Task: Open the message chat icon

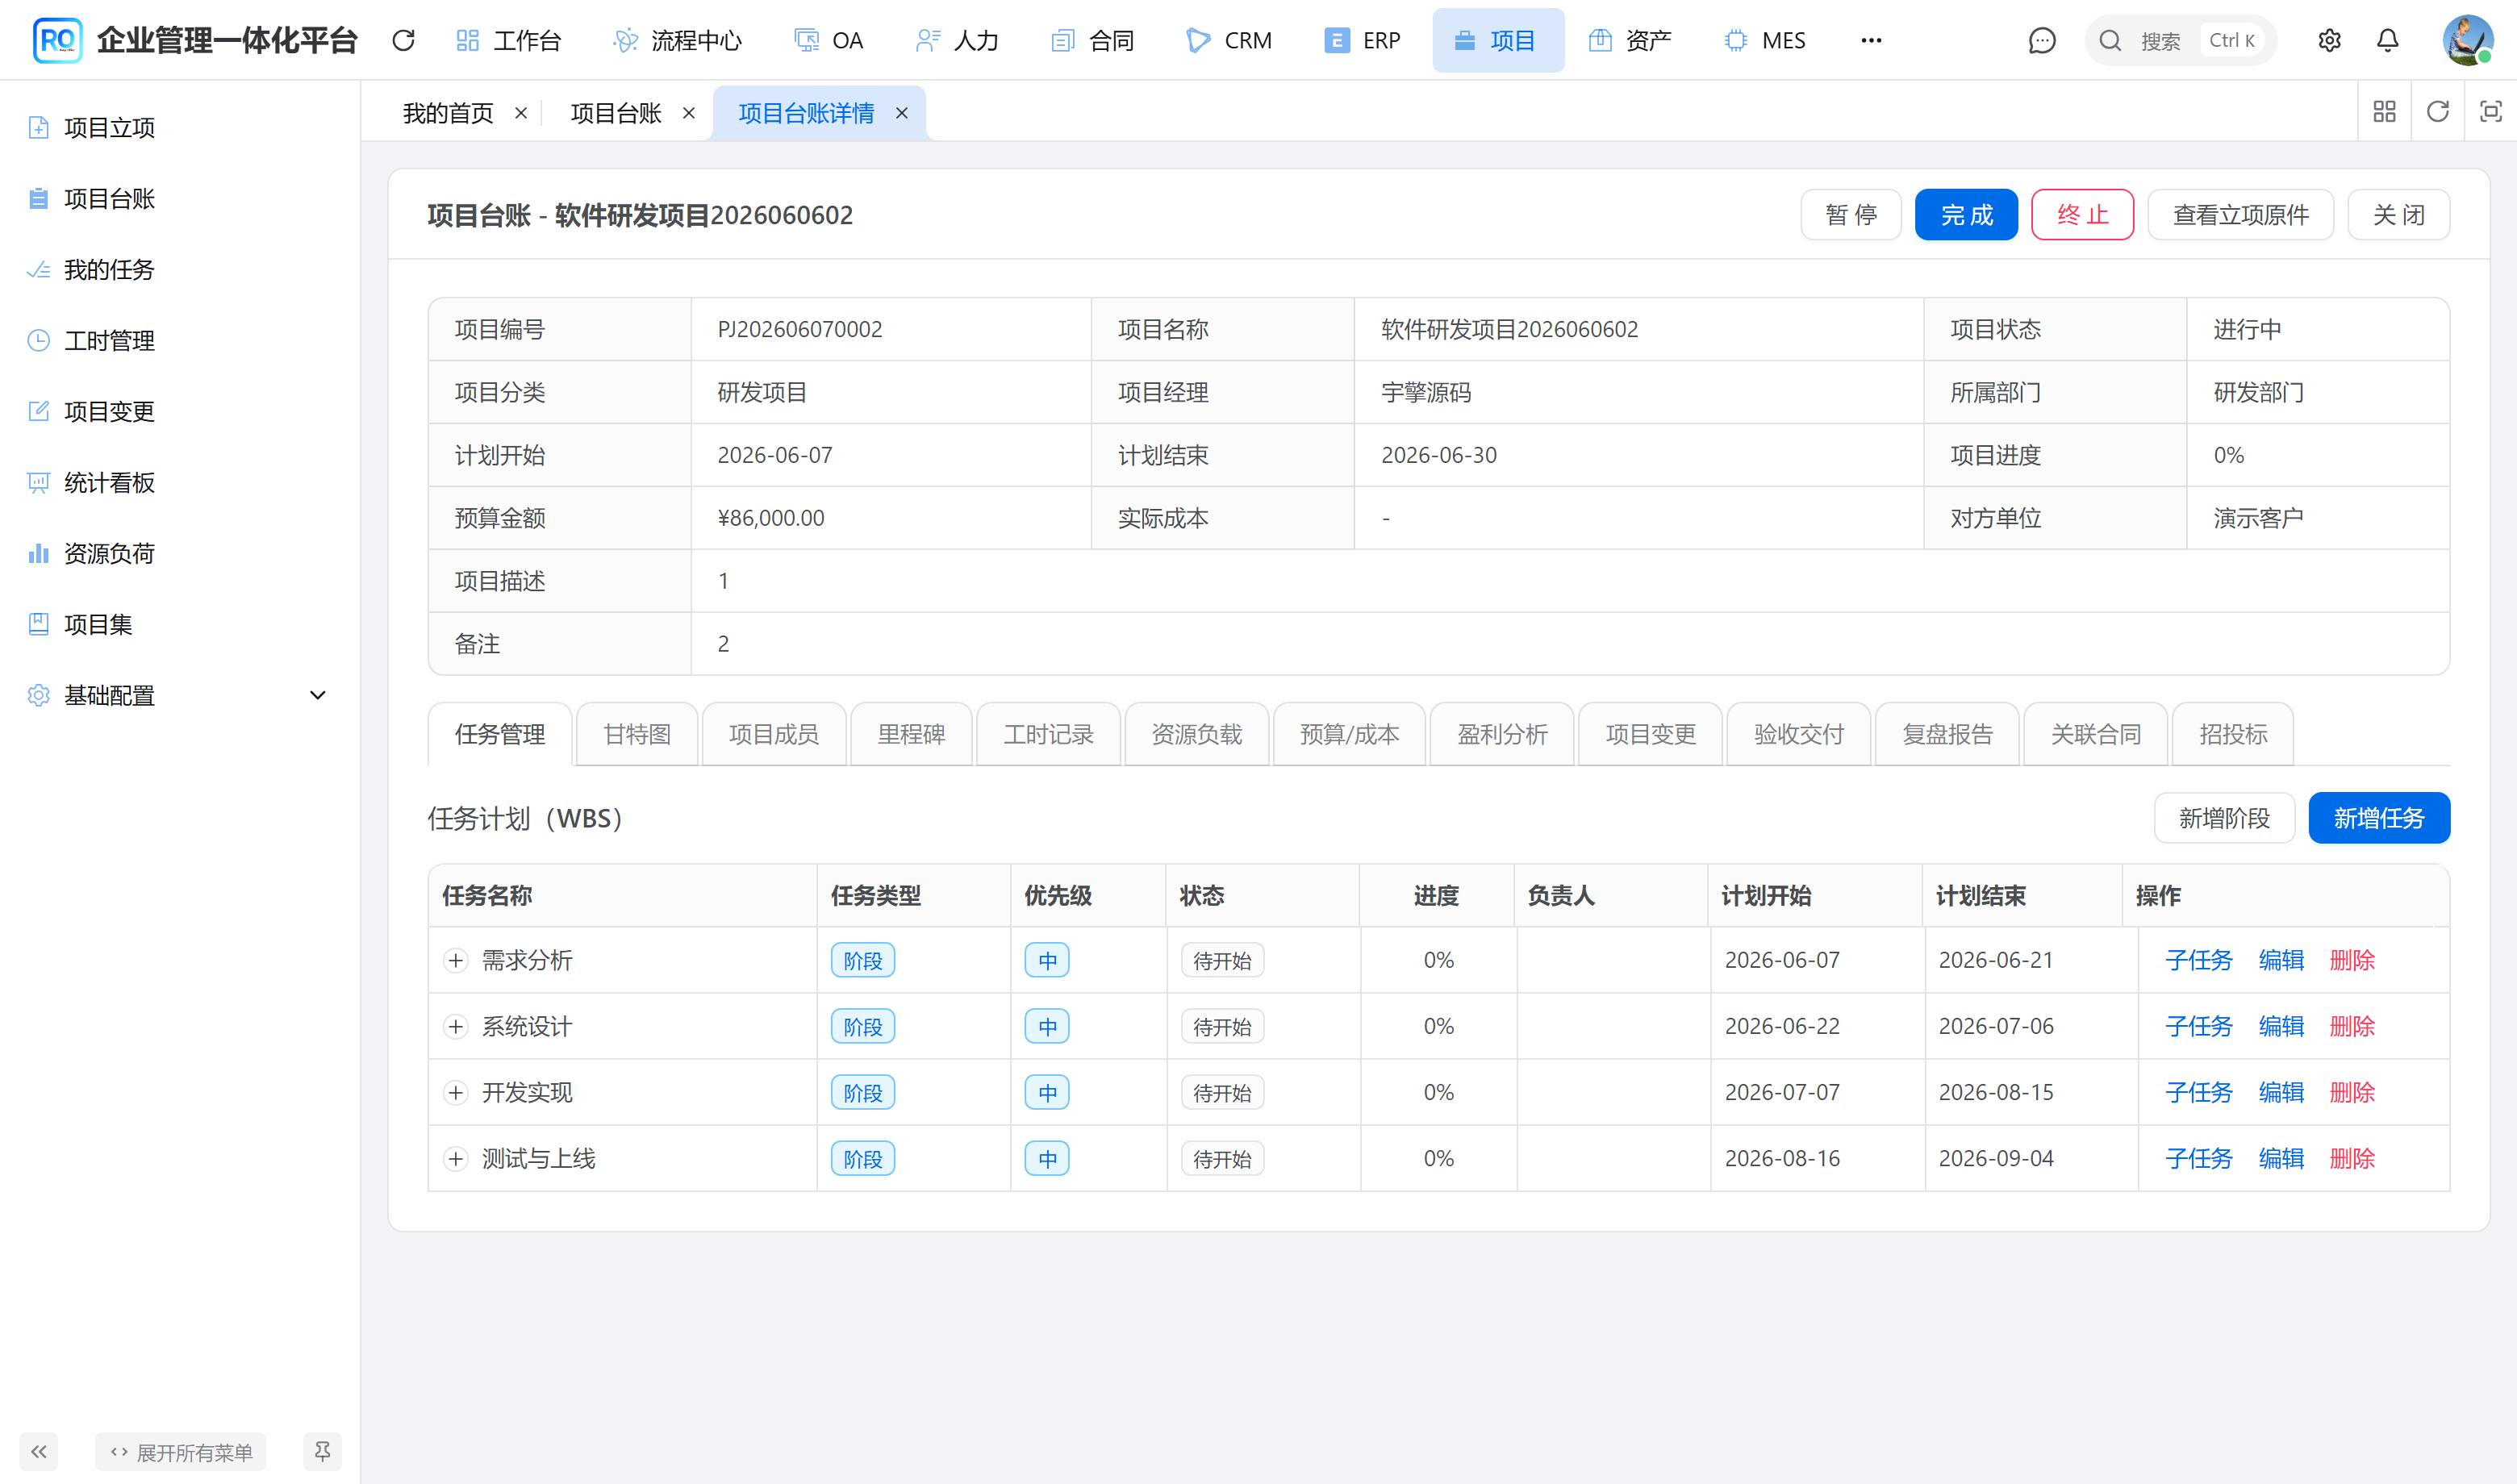Action: pos(2041,40)
